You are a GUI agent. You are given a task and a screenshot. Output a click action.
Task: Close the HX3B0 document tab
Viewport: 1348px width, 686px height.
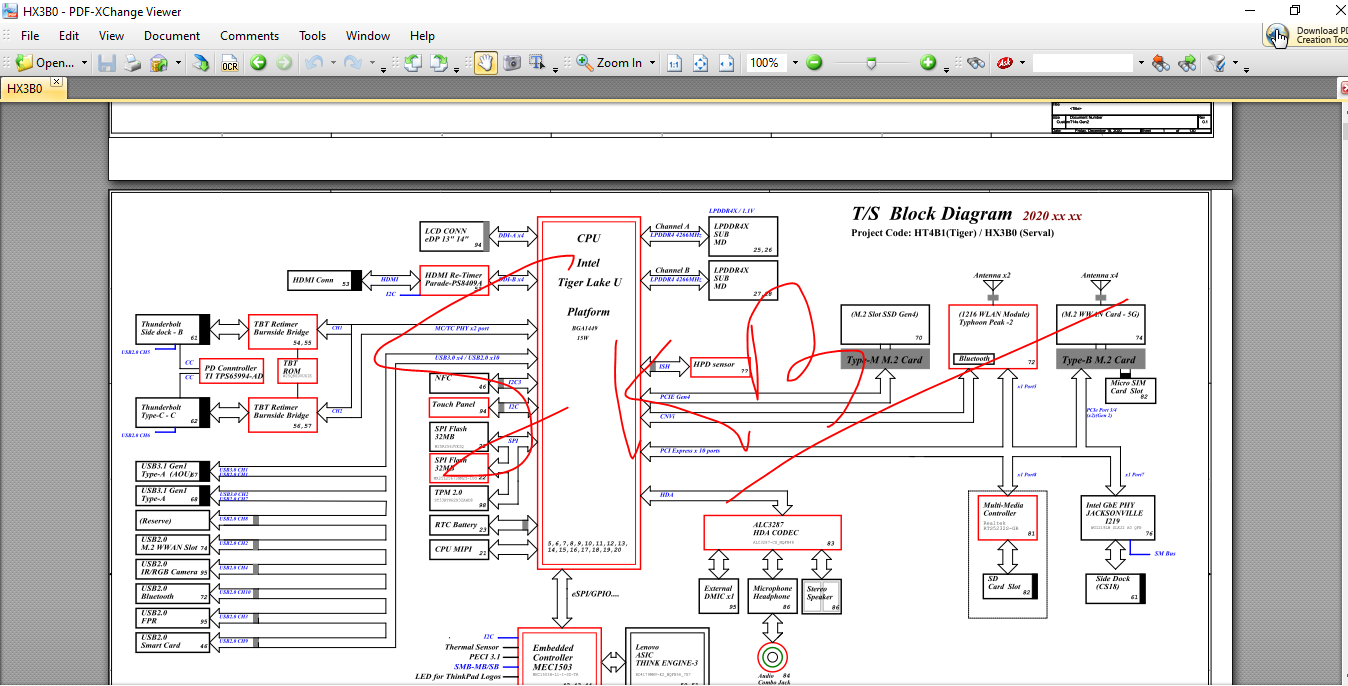pos(57,82)
